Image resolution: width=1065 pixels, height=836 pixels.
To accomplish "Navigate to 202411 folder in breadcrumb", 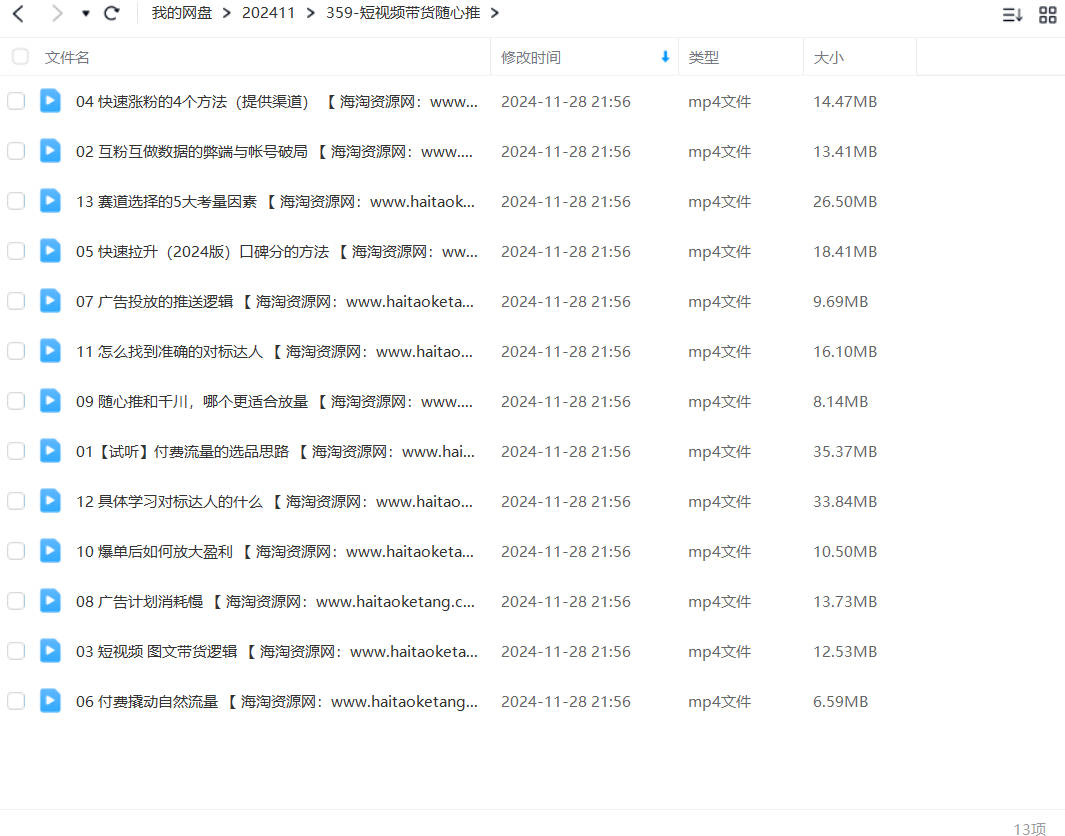I will point(268,13).
